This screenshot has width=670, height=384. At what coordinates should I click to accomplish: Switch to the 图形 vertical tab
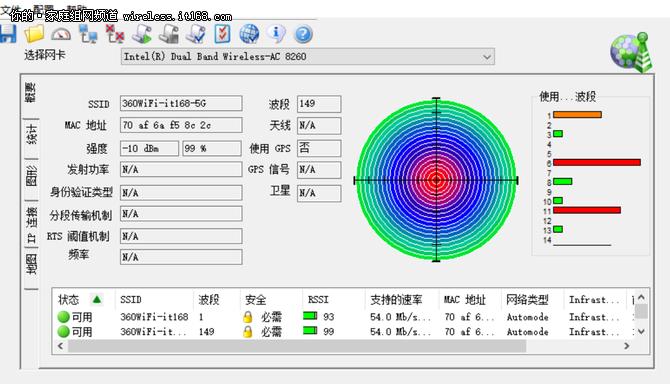click(31, 175)
